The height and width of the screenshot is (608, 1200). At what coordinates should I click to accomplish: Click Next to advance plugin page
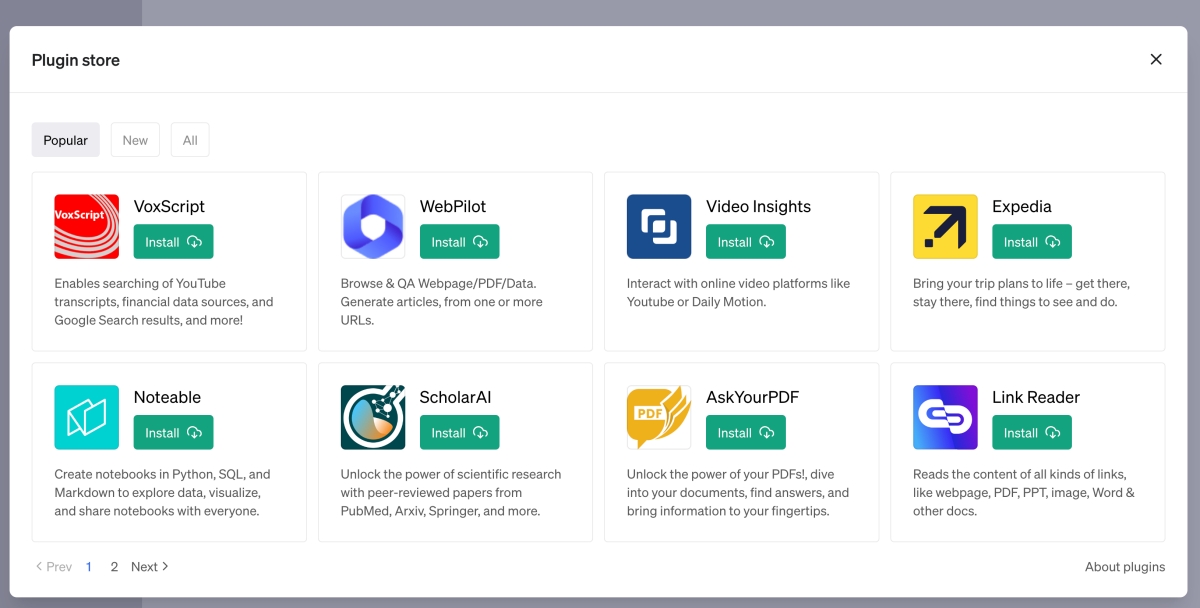click(x=150, y=567)
